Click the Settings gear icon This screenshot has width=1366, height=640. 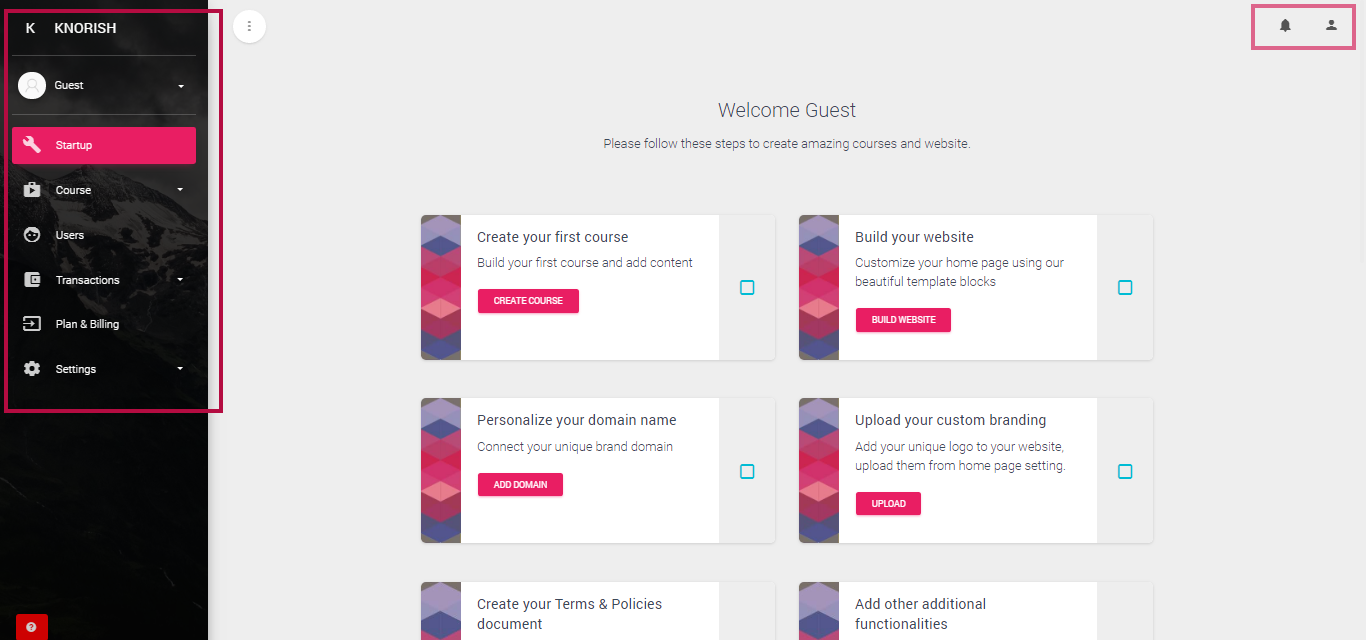(32, 369)
